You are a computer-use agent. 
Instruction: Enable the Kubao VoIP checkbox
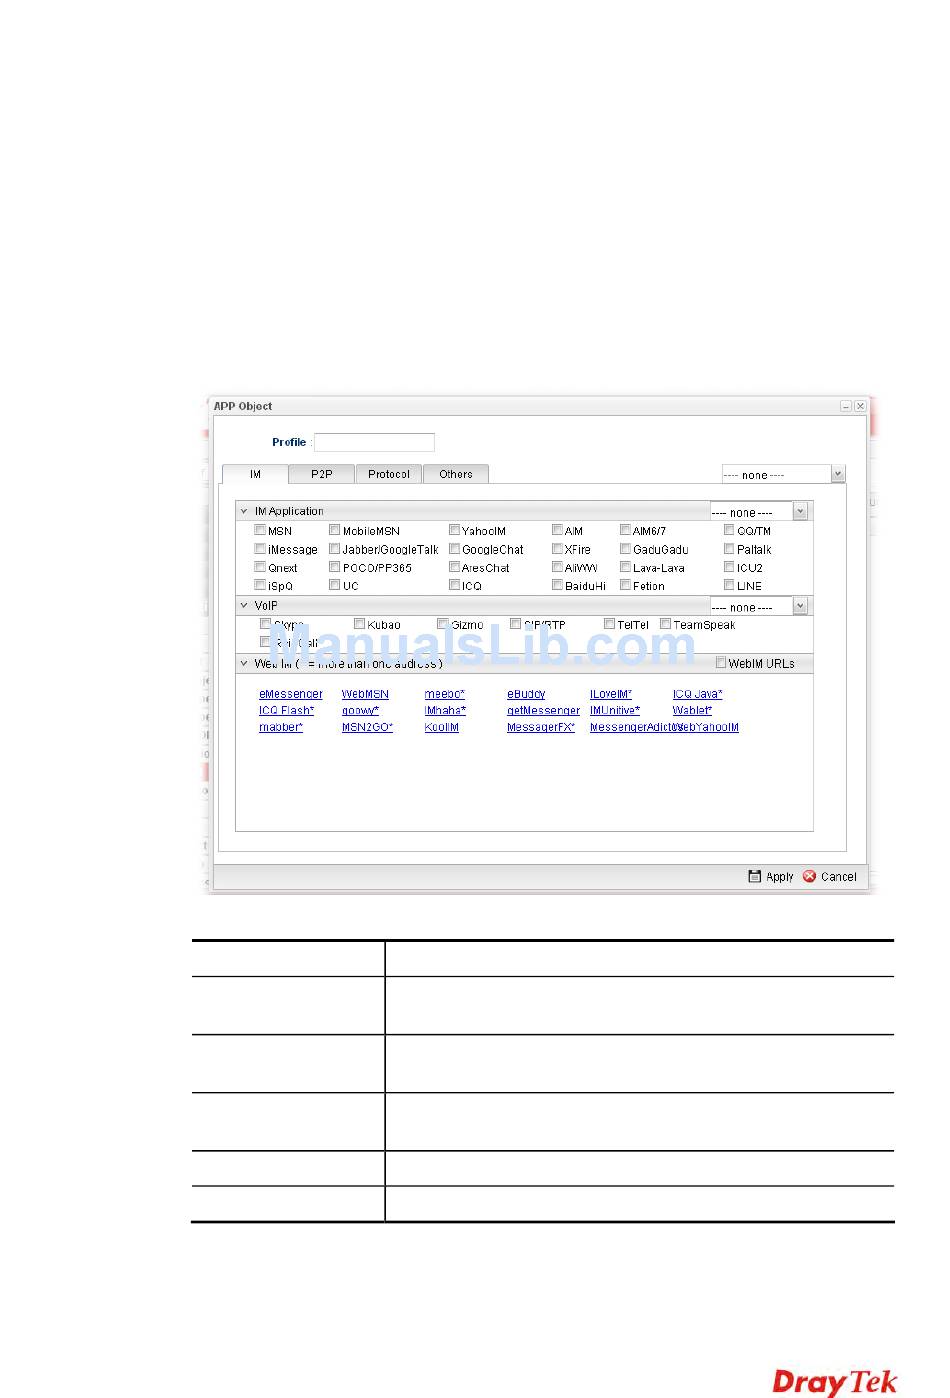click(x=359, y=624)
